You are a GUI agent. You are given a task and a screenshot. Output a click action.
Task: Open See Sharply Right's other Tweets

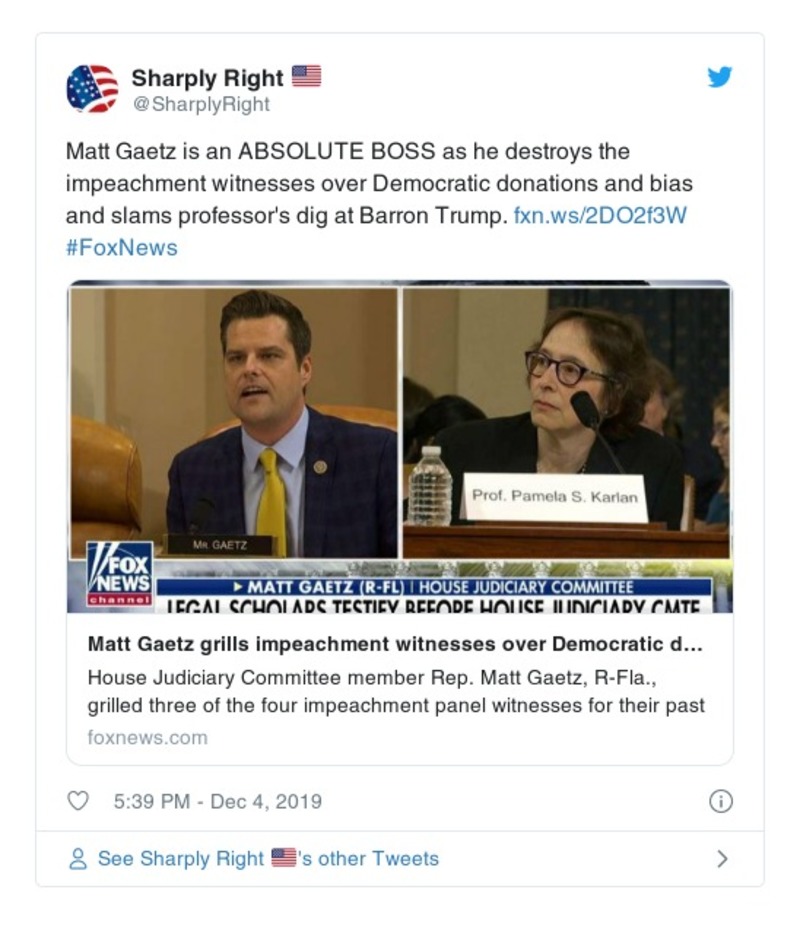[268, 858]
